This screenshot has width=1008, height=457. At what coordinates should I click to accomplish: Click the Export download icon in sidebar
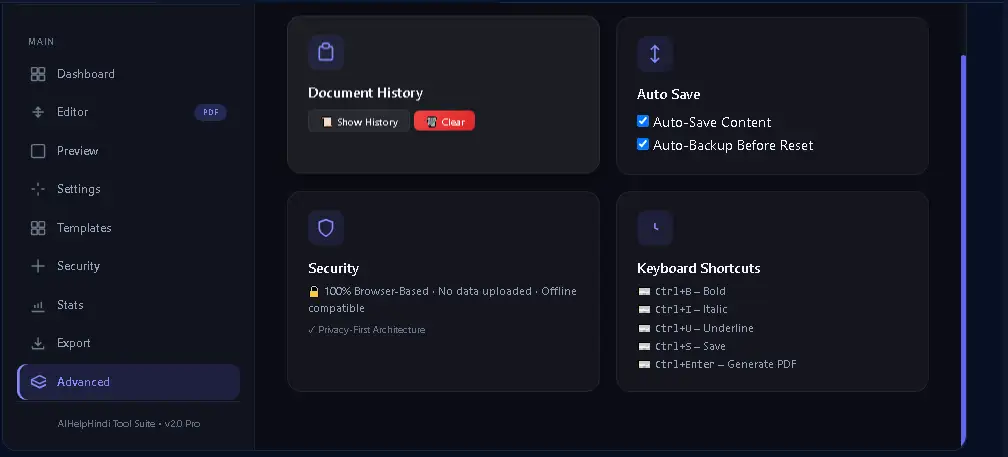pos(38,343)
